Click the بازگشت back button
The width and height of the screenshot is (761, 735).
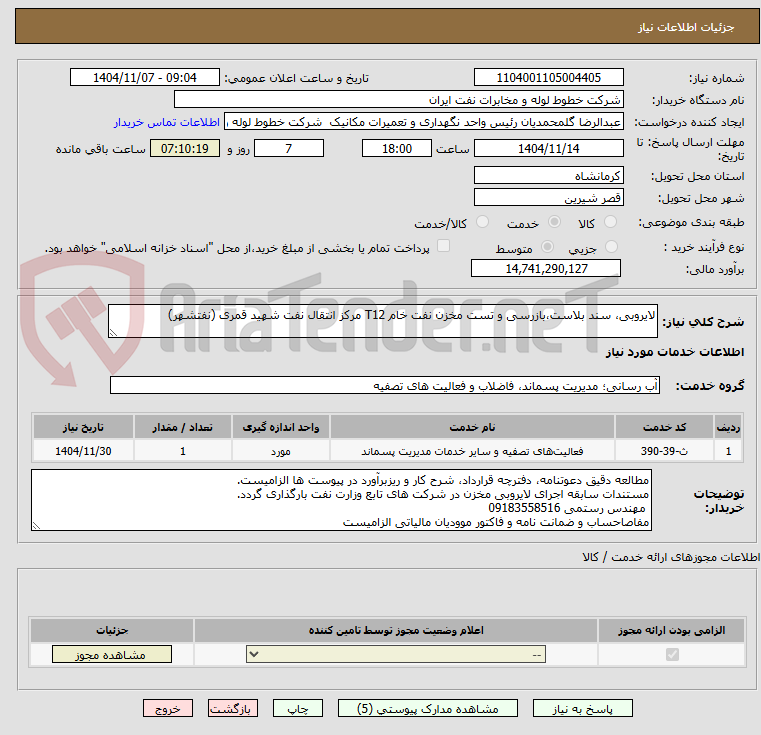232,708
